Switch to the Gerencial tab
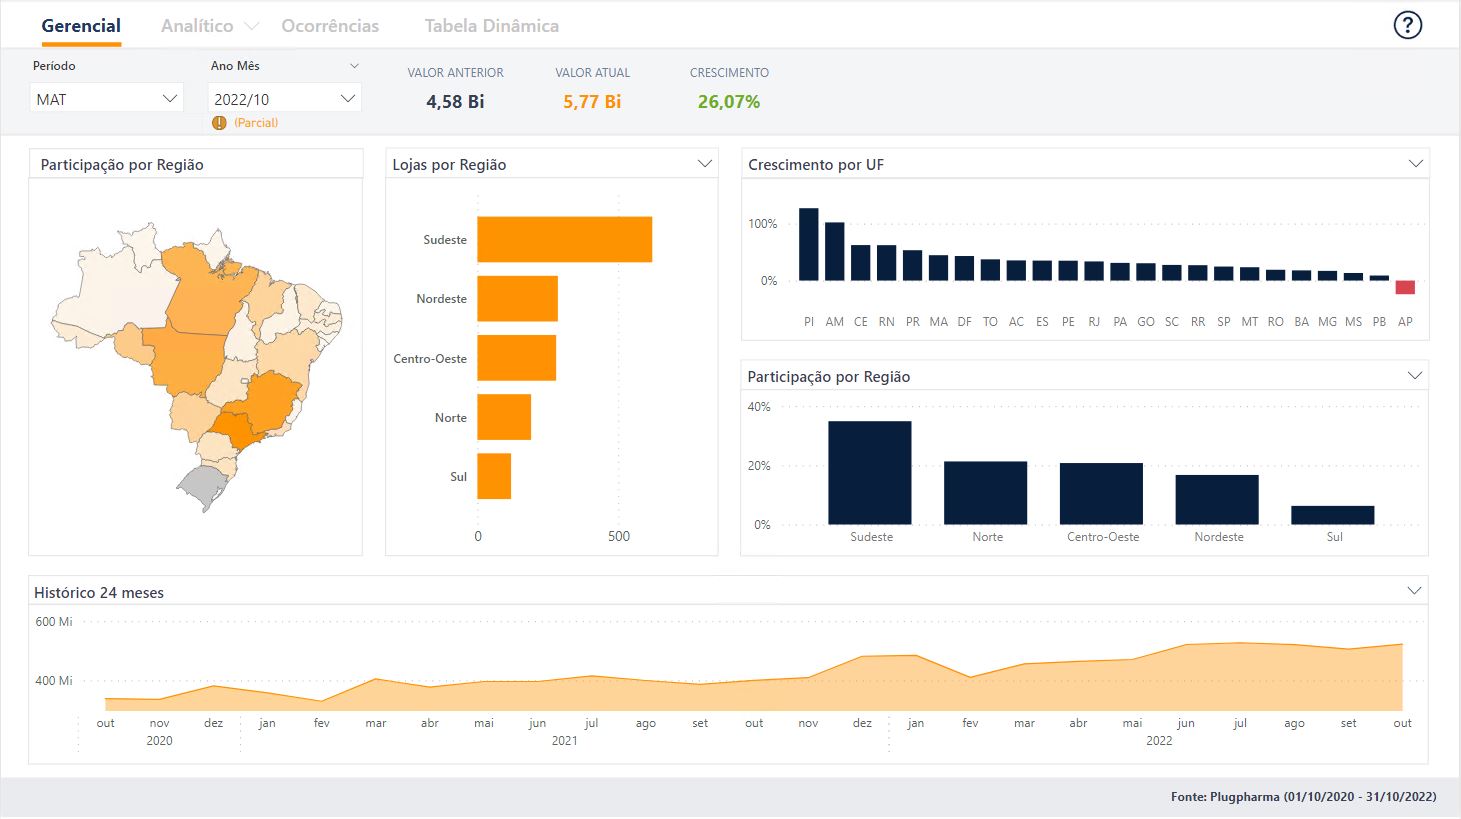Viewport: 1461px width, 819px height. (81, 26)
